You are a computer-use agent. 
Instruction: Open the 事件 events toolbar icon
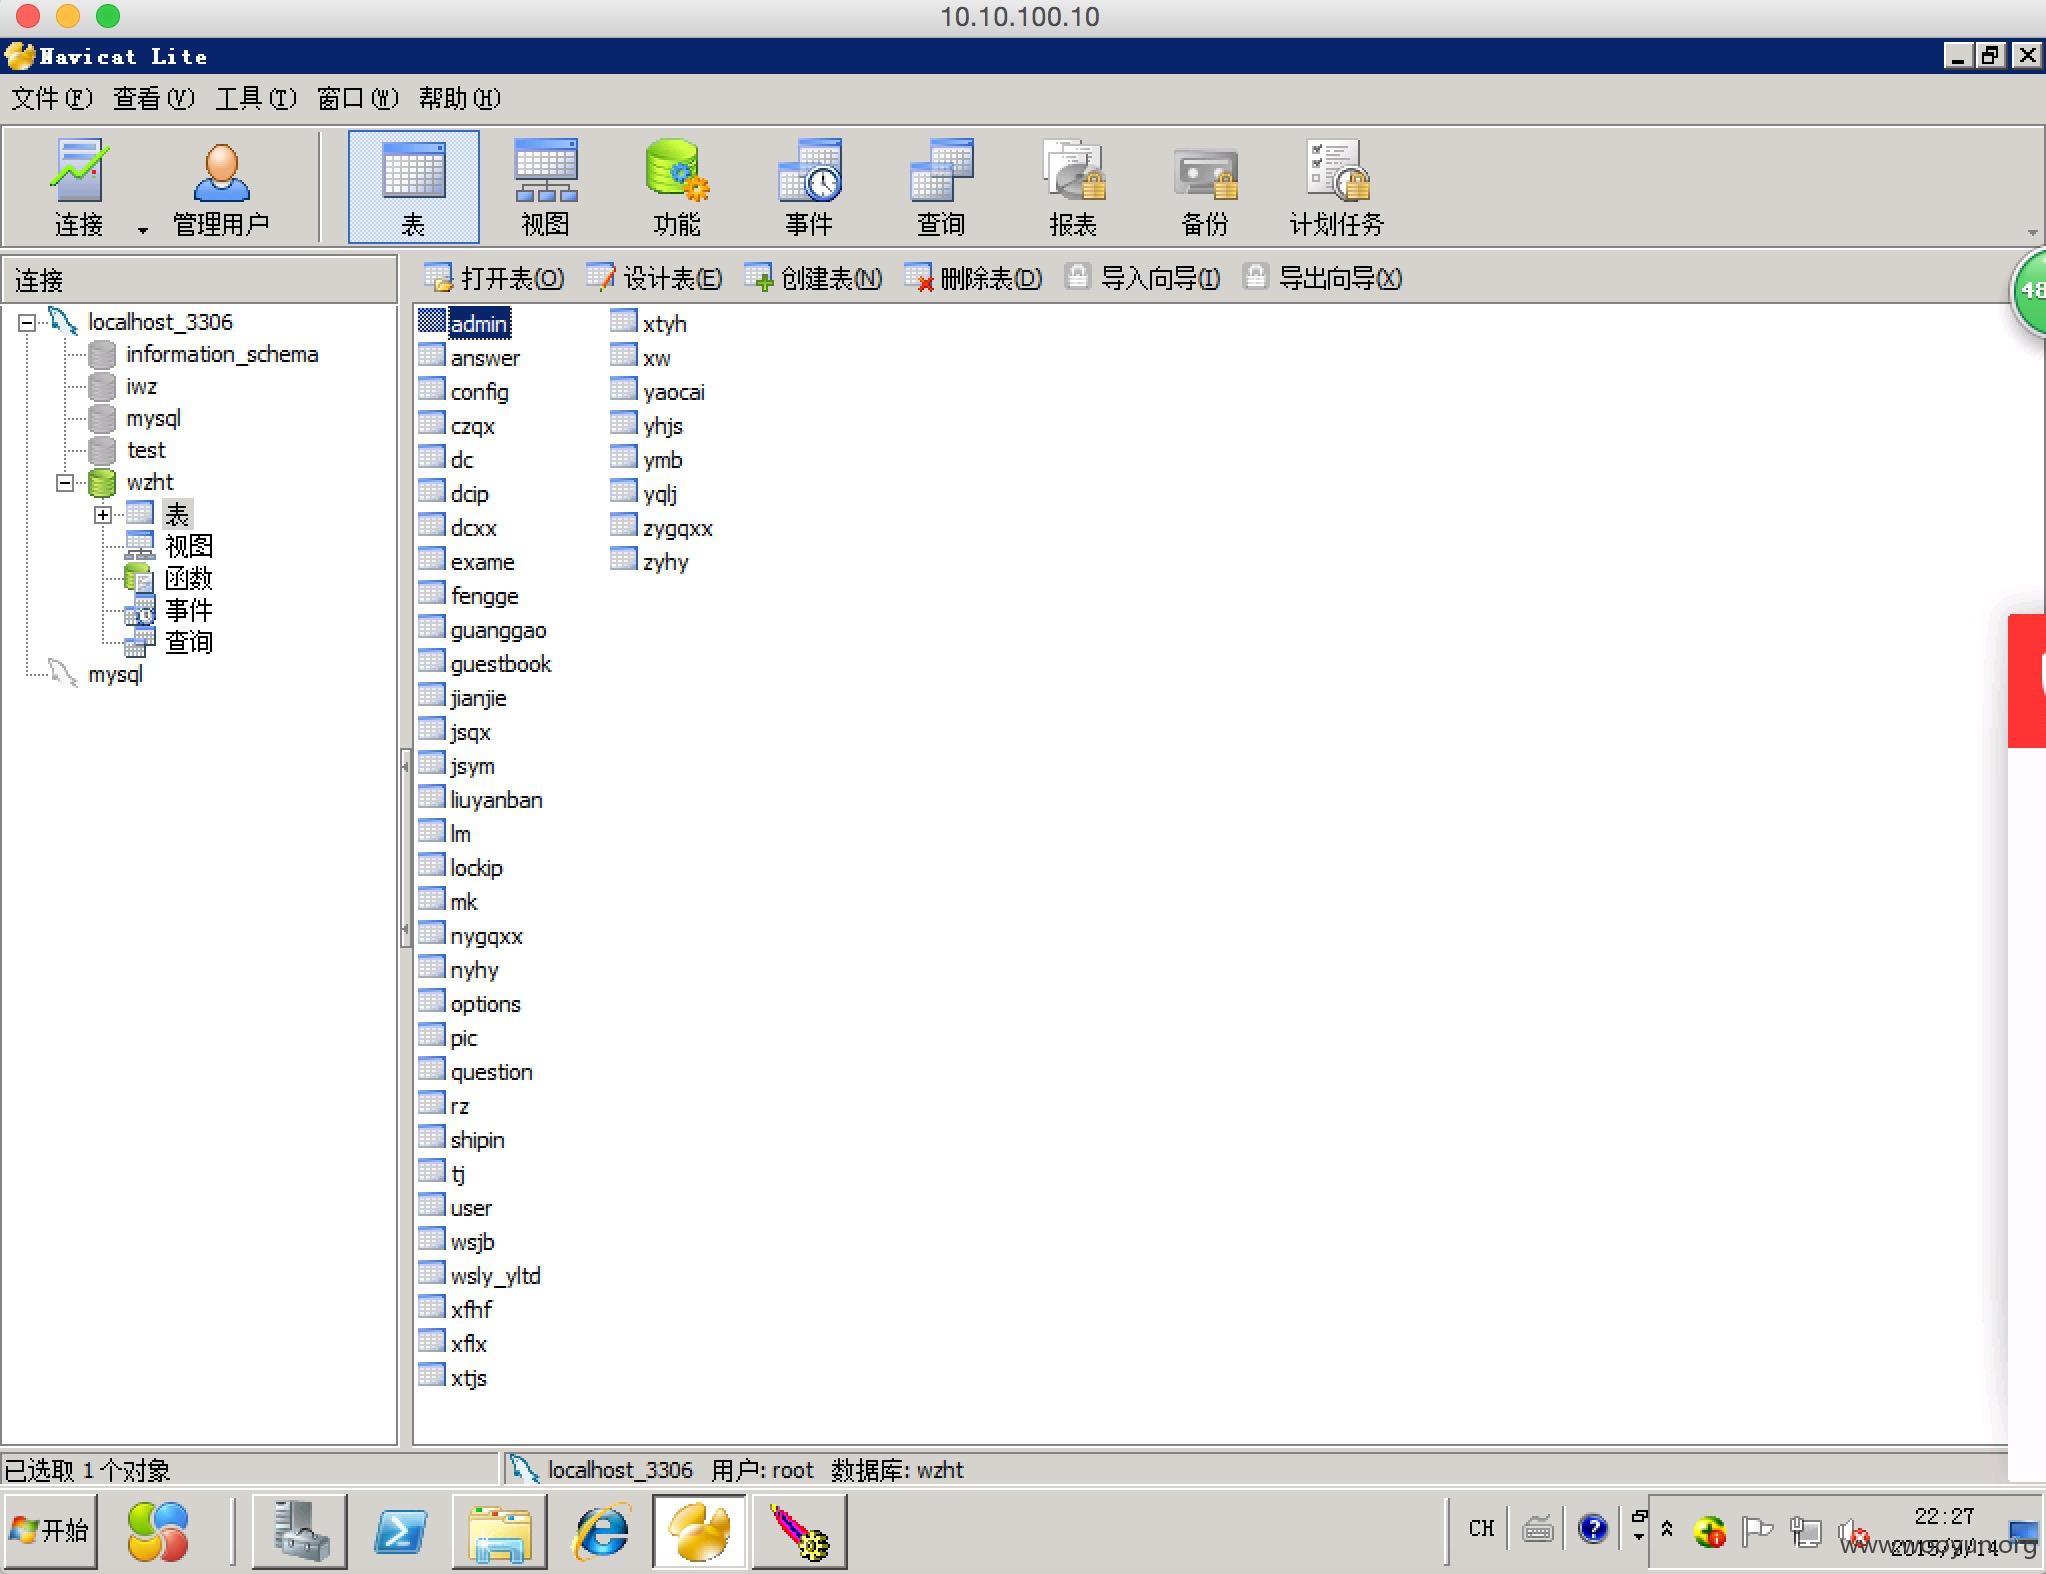coord(809,188)
